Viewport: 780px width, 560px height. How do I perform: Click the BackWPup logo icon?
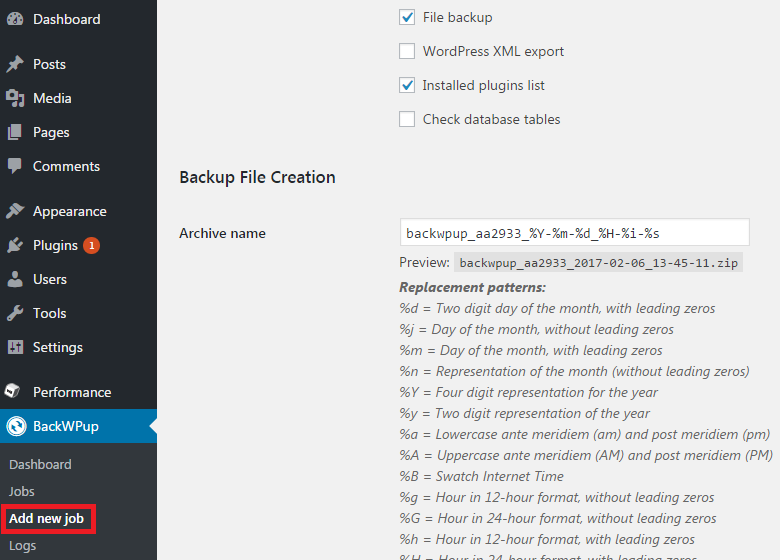tap(16, 426)
